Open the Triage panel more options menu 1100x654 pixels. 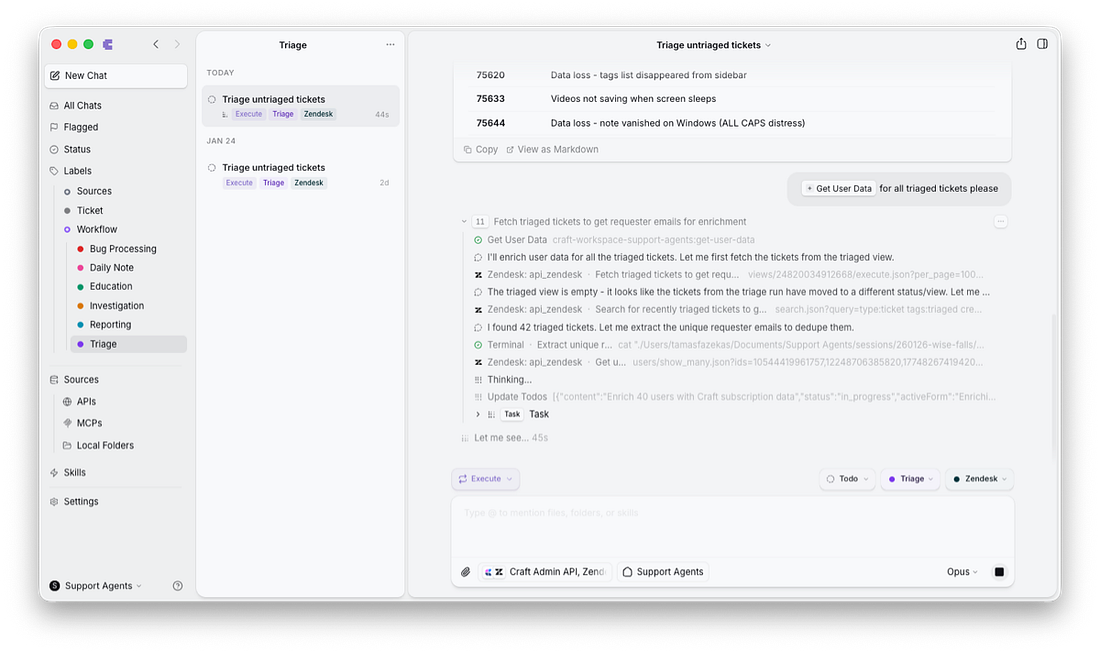[390, 45]
